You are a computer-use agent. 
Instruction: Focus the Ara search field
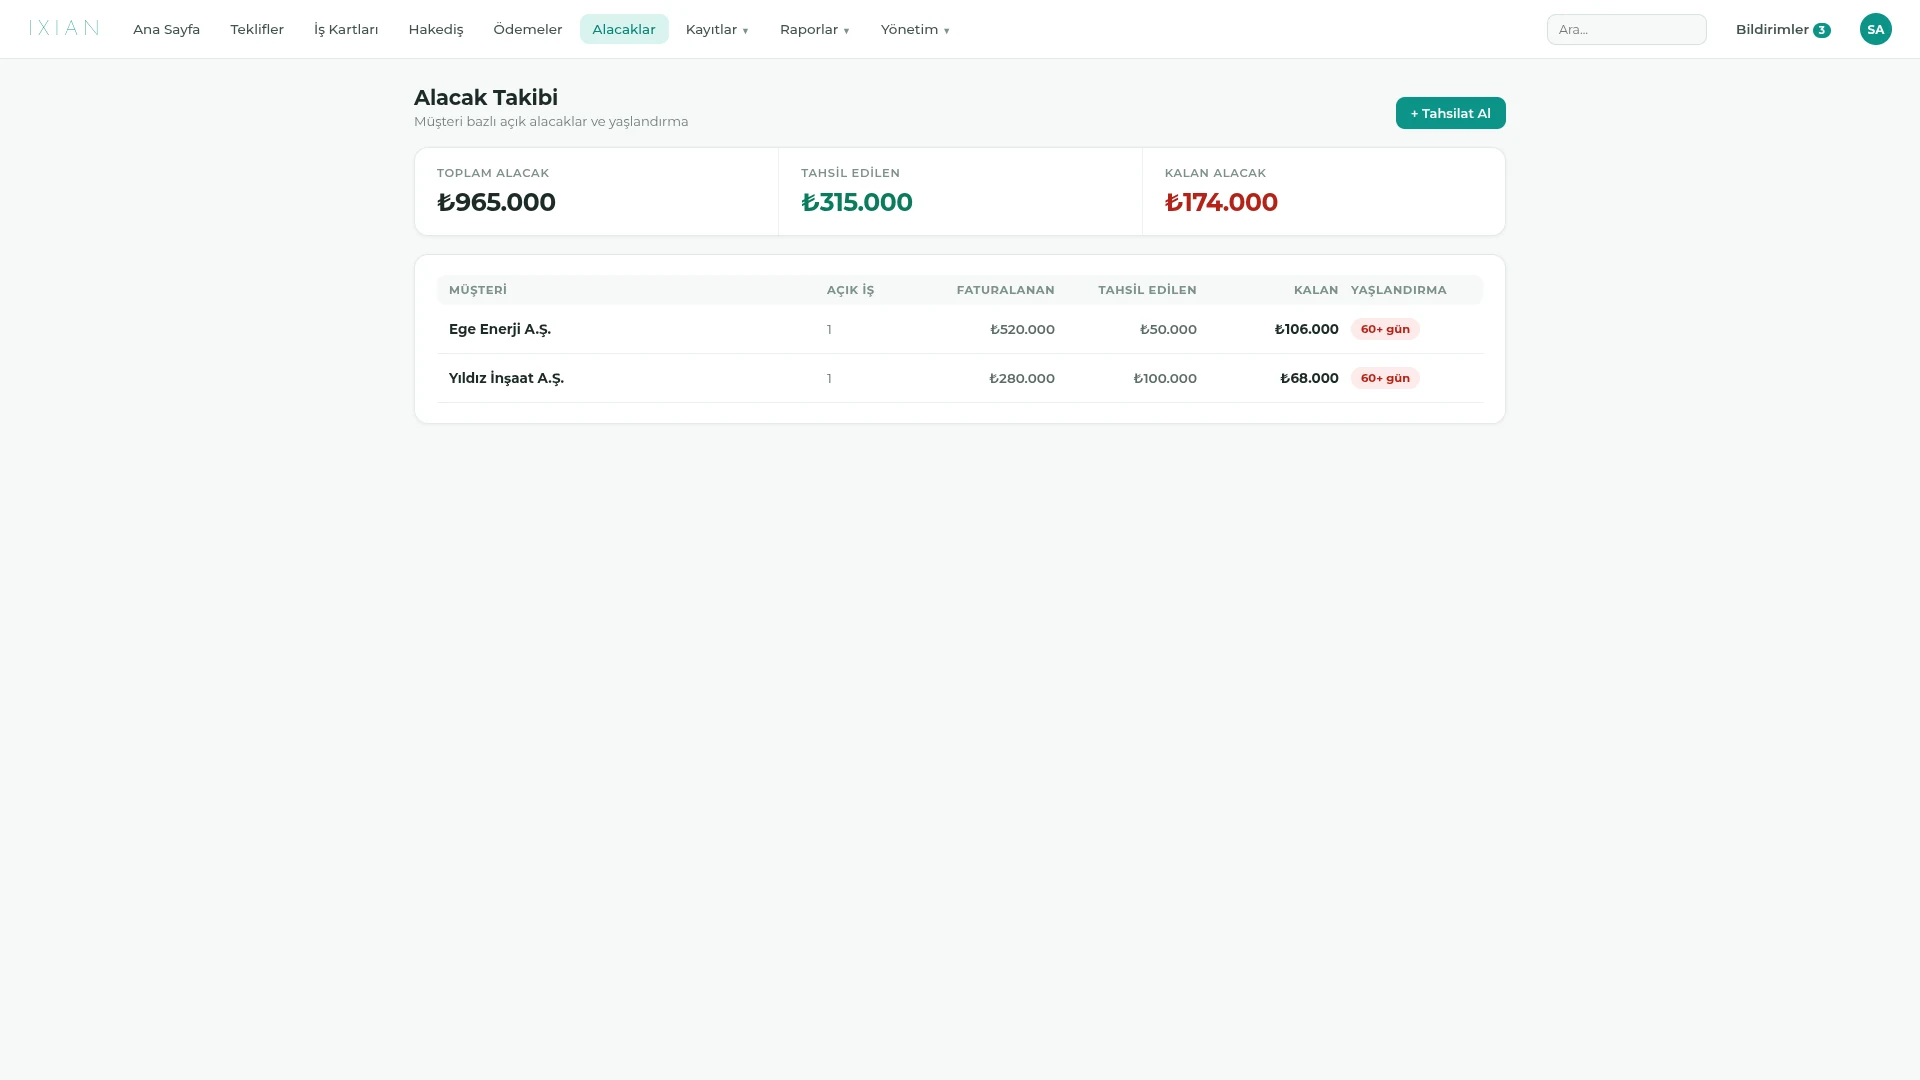[1626, 29]
